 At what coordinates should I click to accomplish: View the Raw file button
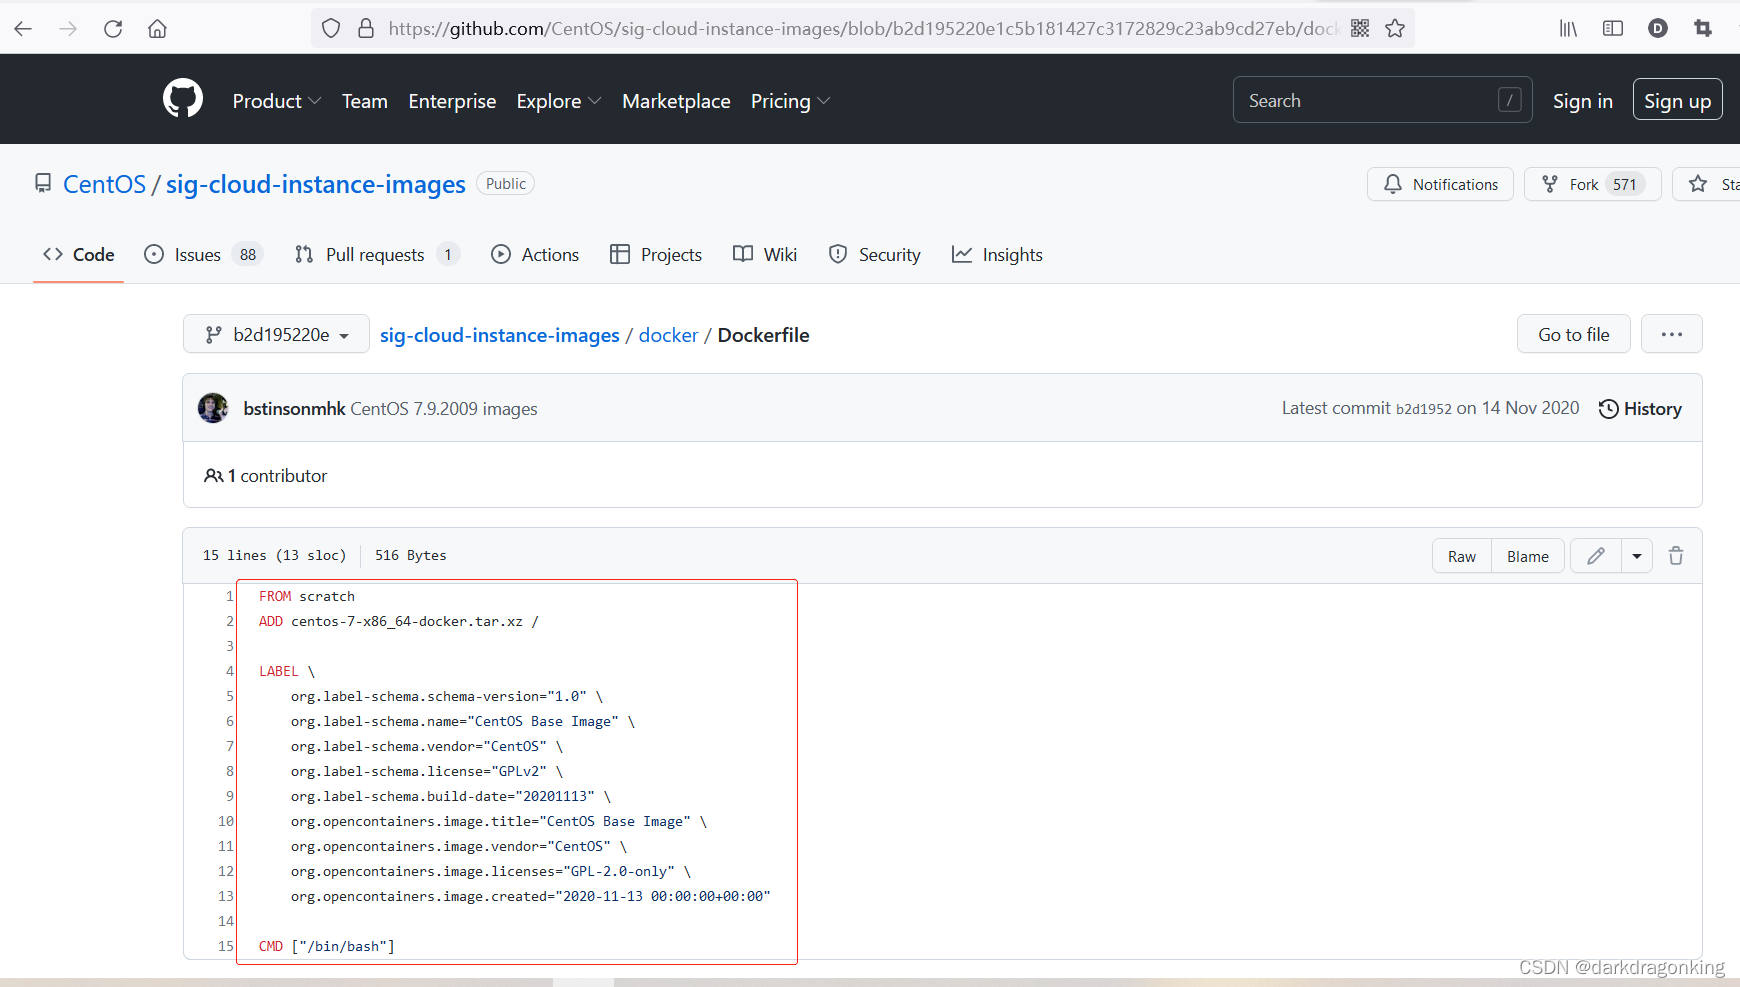(x=1461, y=556)
